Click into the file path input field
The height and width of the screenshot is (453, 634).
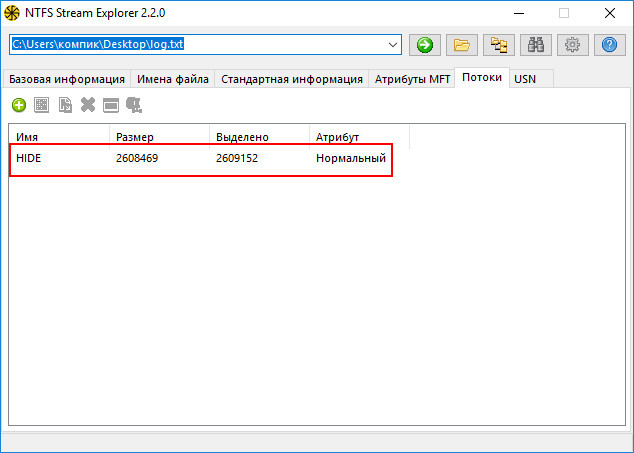[x=200, y=45]
